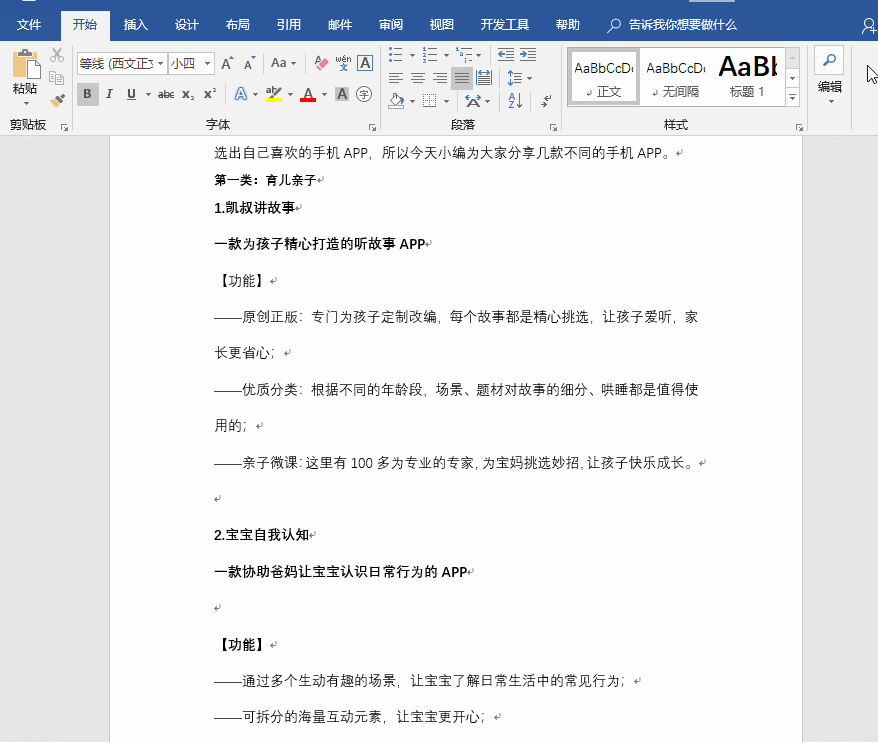Select the italic formatting icon
The width and height of the screenshot is (878, 742).
tap(110, 92)
